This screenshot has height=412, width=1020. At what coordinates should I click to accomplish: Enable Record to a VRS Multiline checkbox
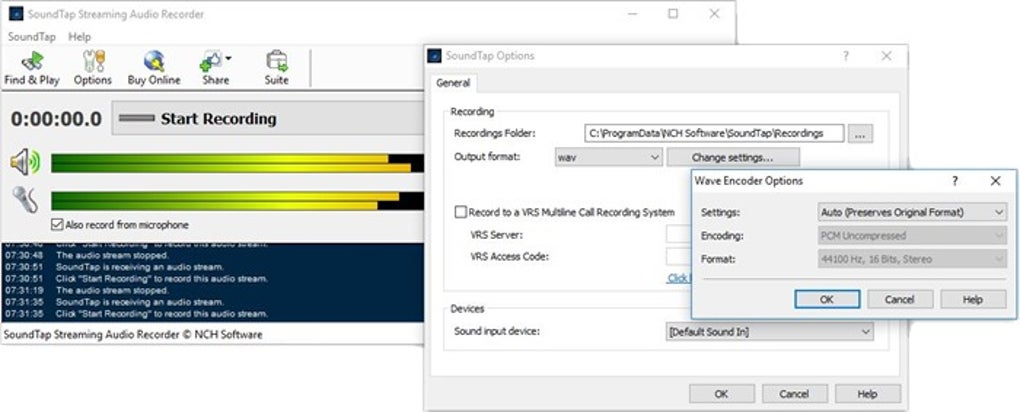[461, 212]
